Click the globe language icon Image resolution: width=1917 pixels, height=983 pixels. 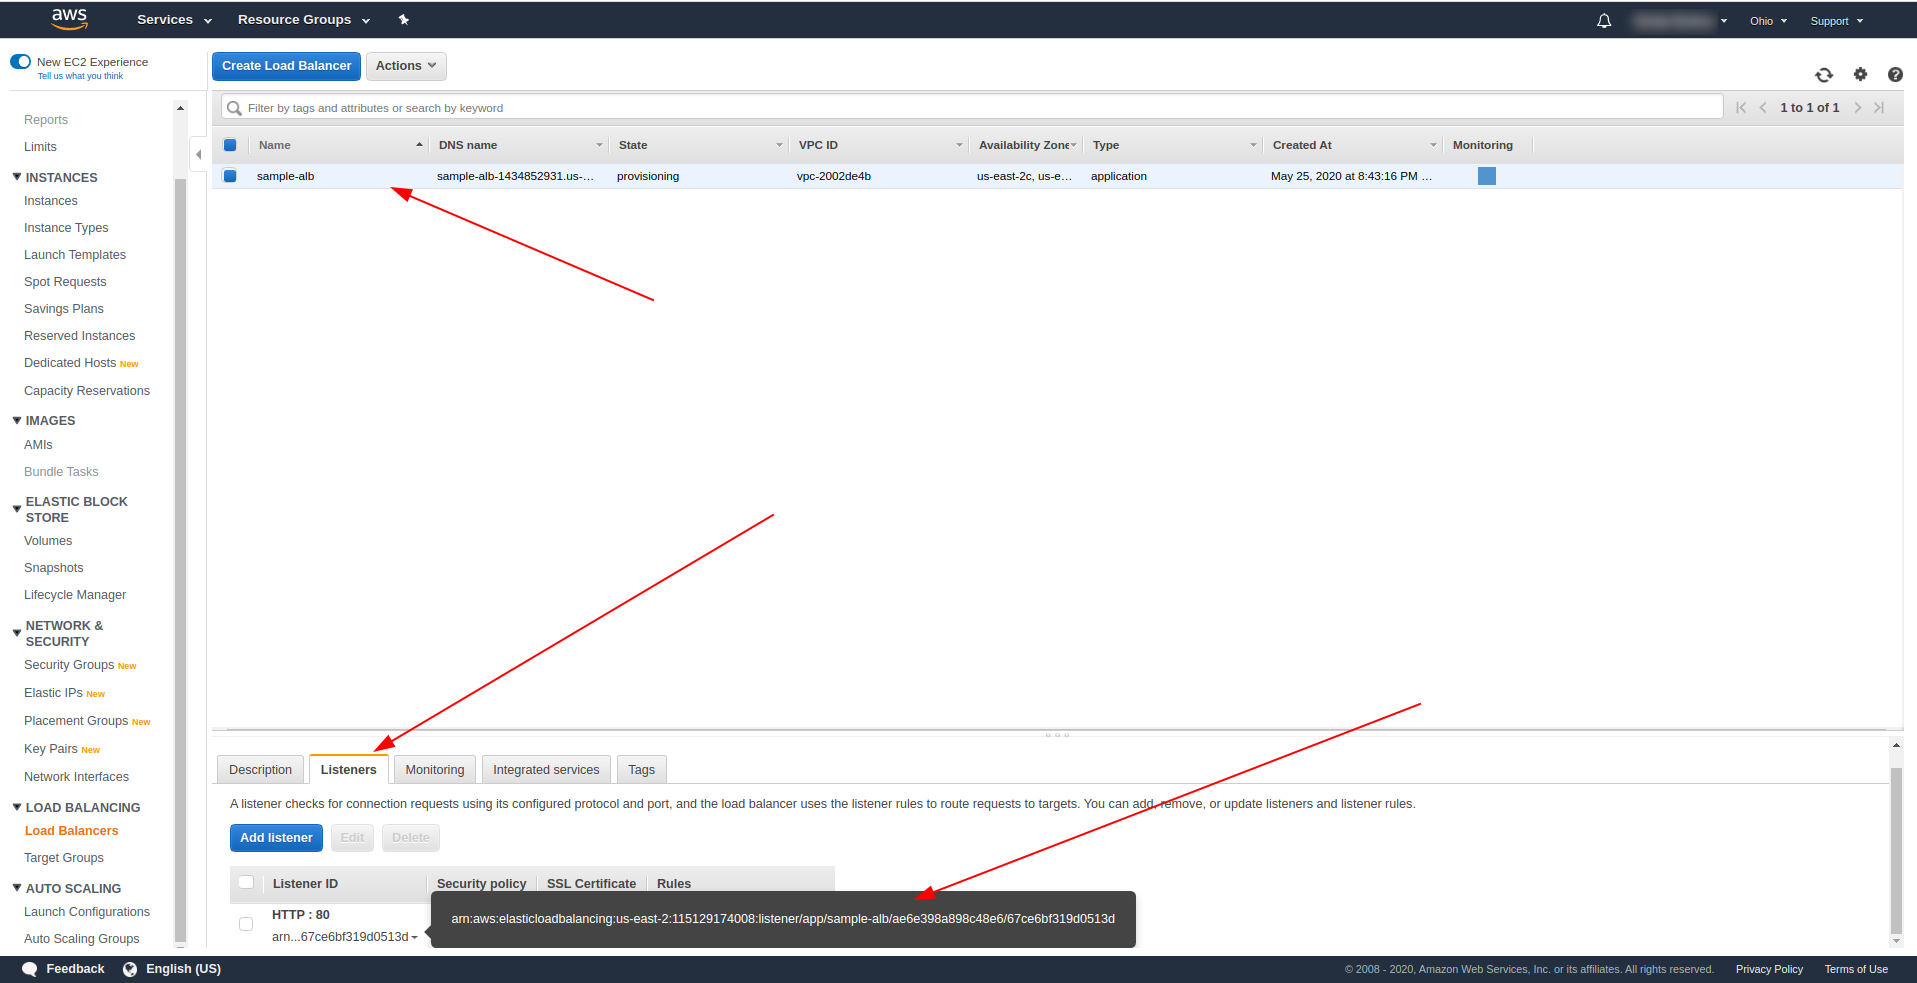pyautogui.click(x=130, y=969)
